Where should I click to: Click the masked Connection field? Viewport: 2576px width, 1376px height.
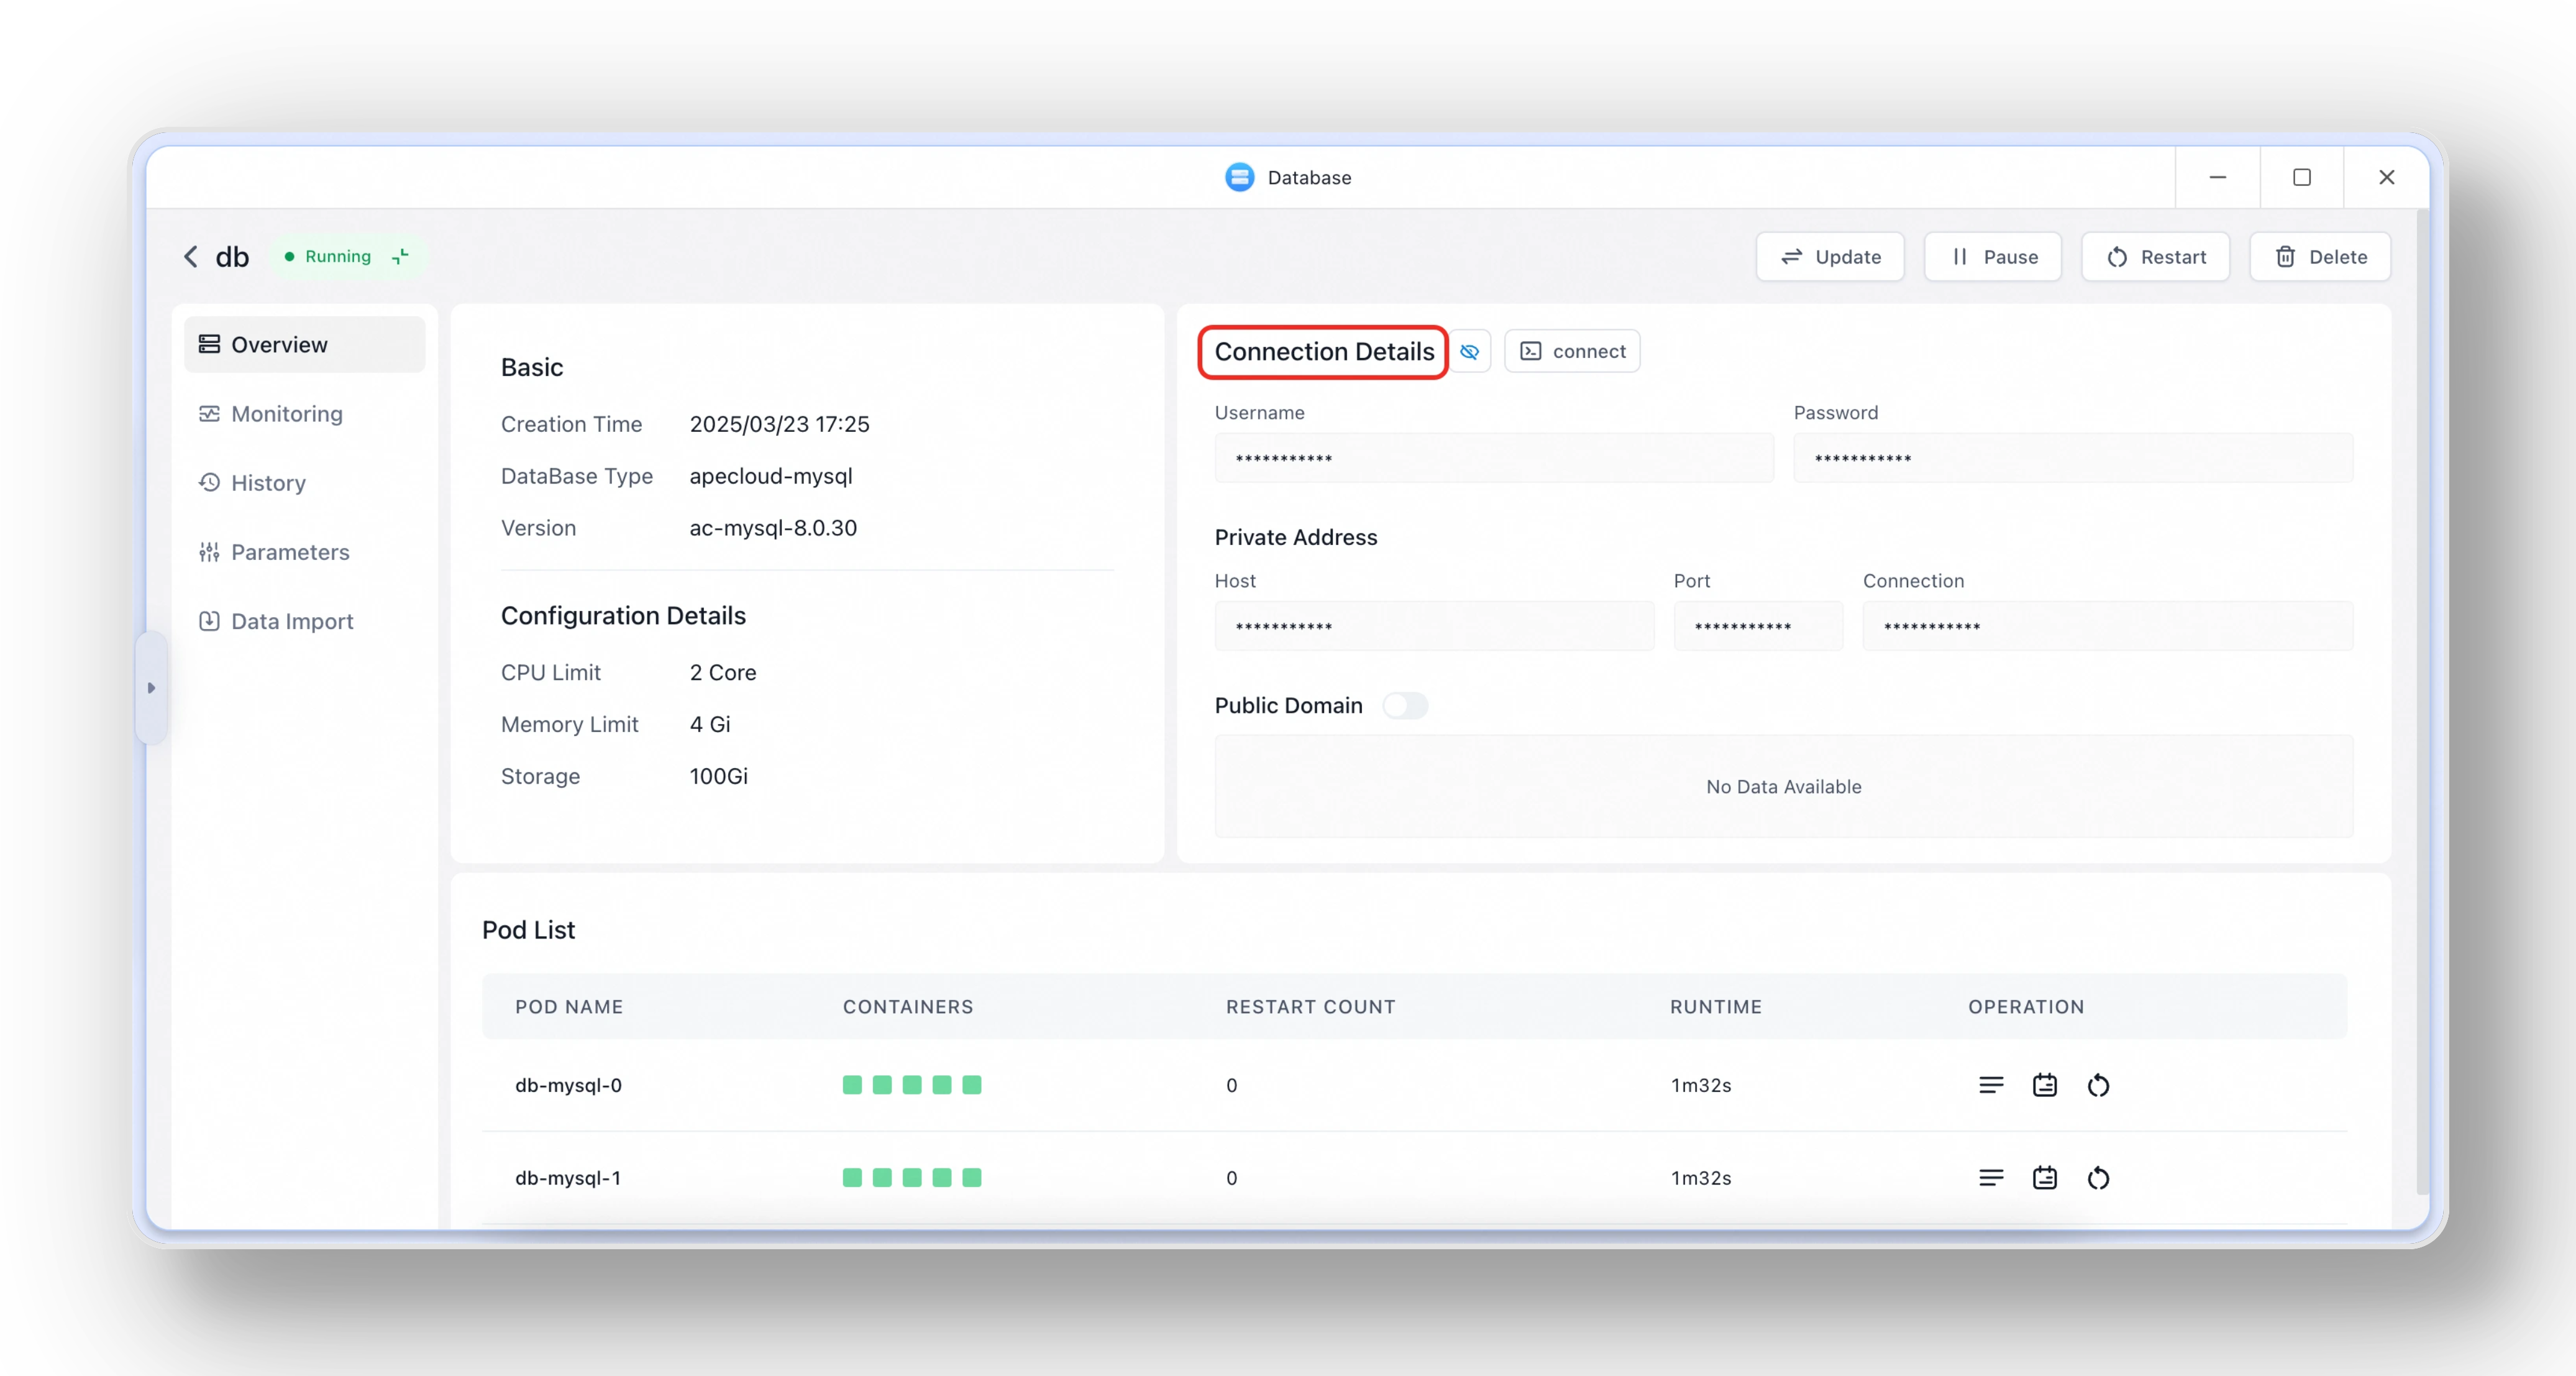click(x=2107, y=627)
